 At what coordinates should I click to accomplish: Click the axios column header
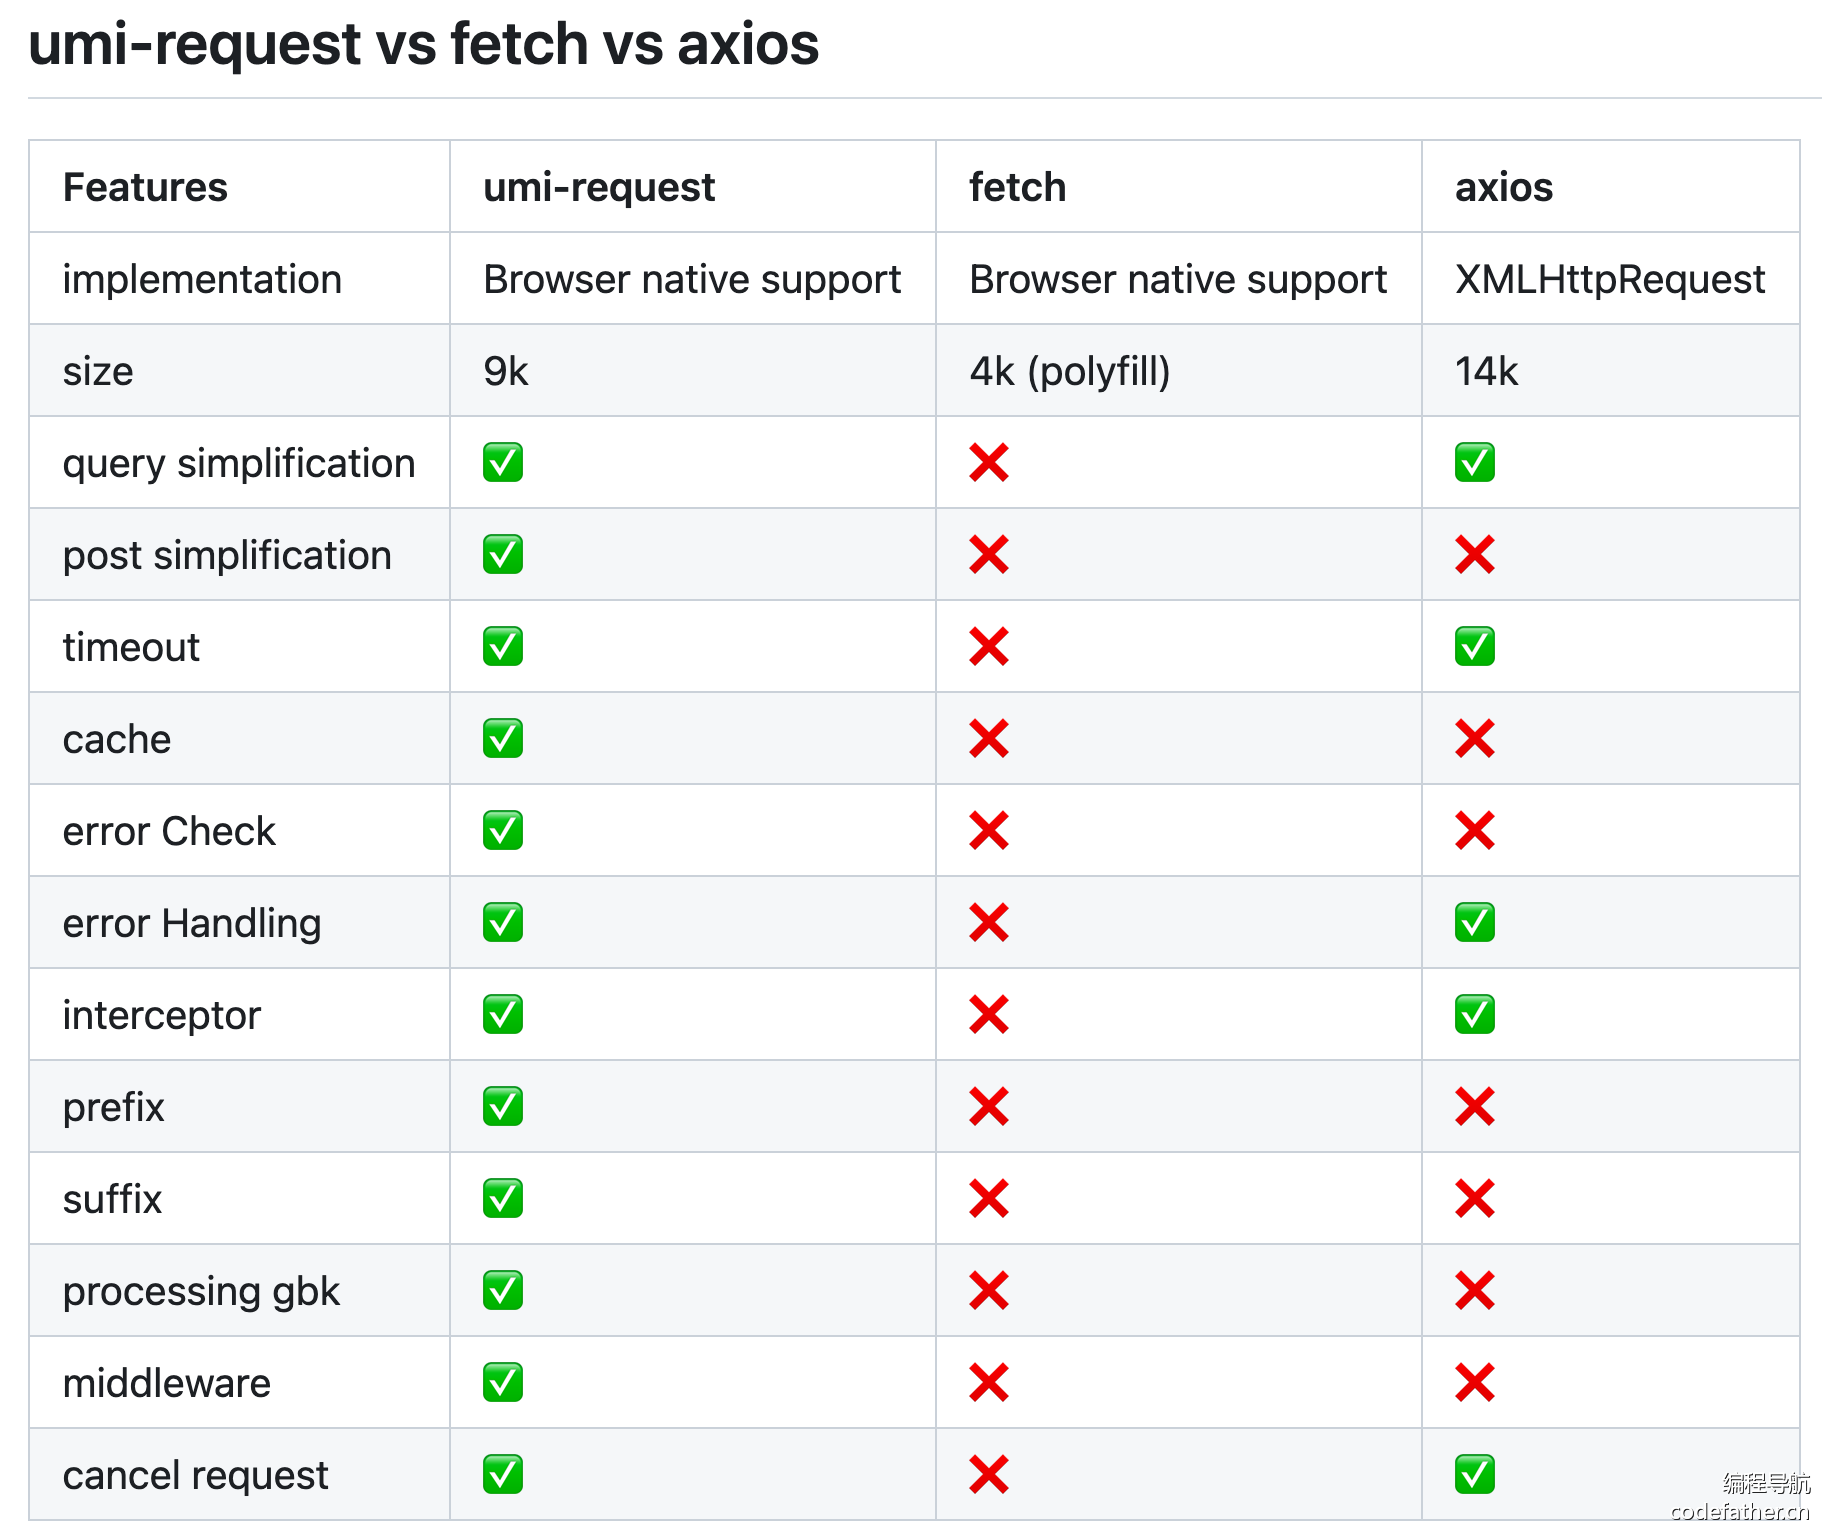click(x=1504, y=187)
